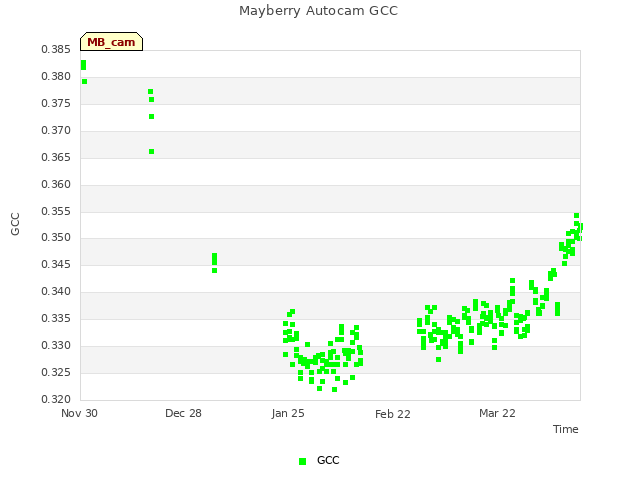Click the 0.350 y-axis value

click(x=56, y=238)
